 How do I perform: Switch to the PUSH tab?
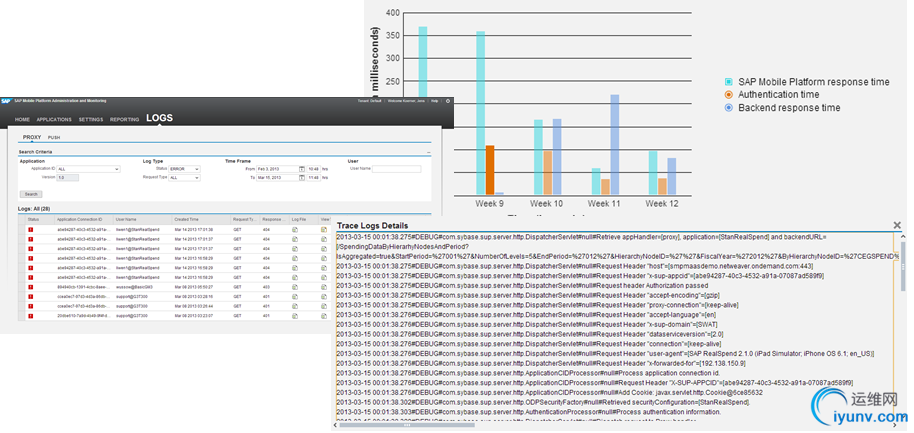click(54, 138)
